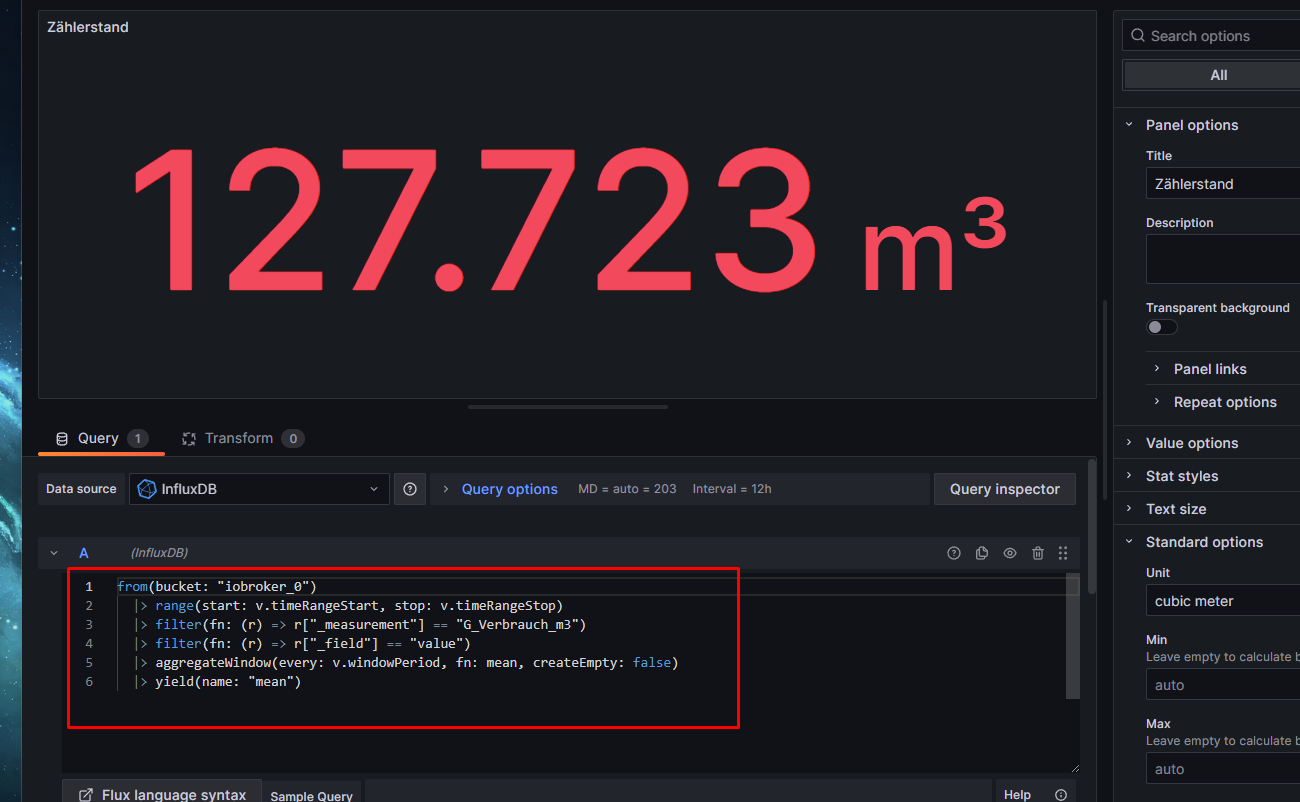Click the code line from(bucket: "iobroker_0")
The width and height of the screenshot is (1300, 802).
point(217,586)
